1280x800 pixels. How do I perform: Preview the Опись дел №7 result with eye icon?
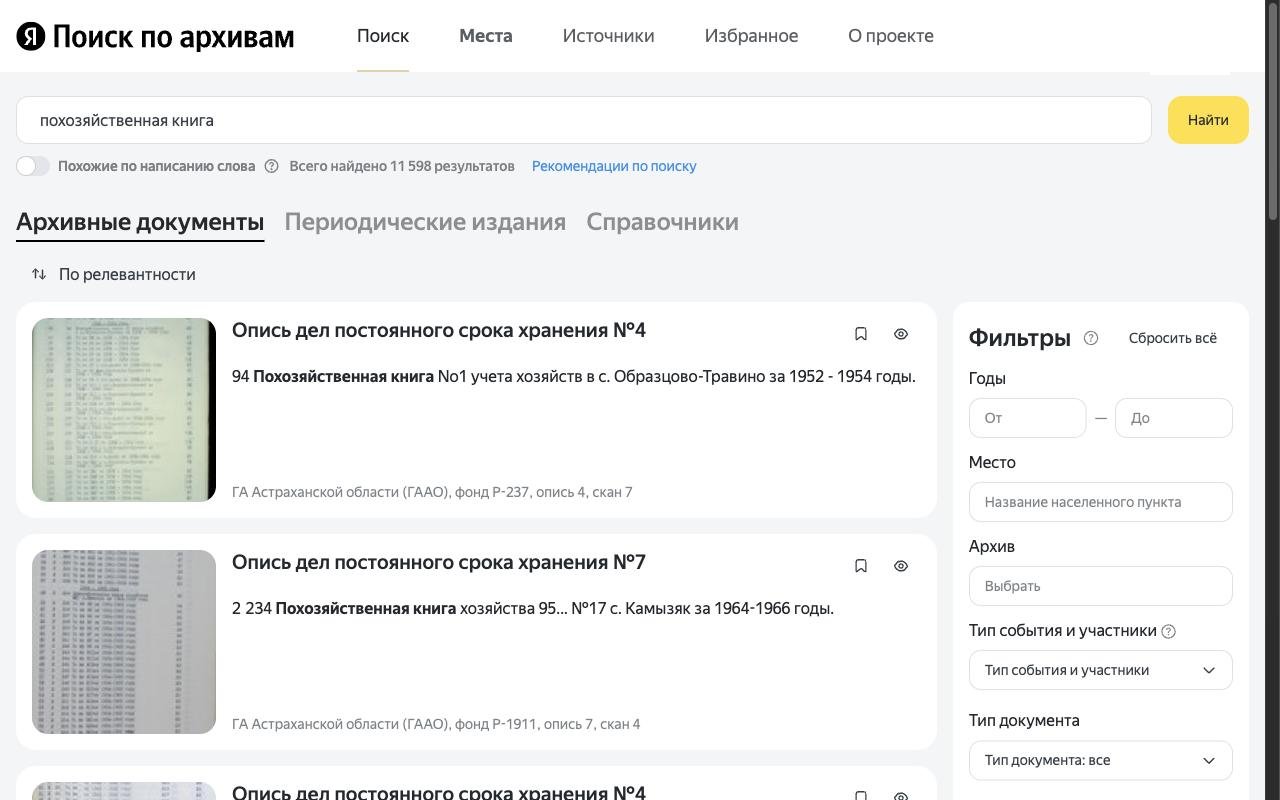click(901, 566)
